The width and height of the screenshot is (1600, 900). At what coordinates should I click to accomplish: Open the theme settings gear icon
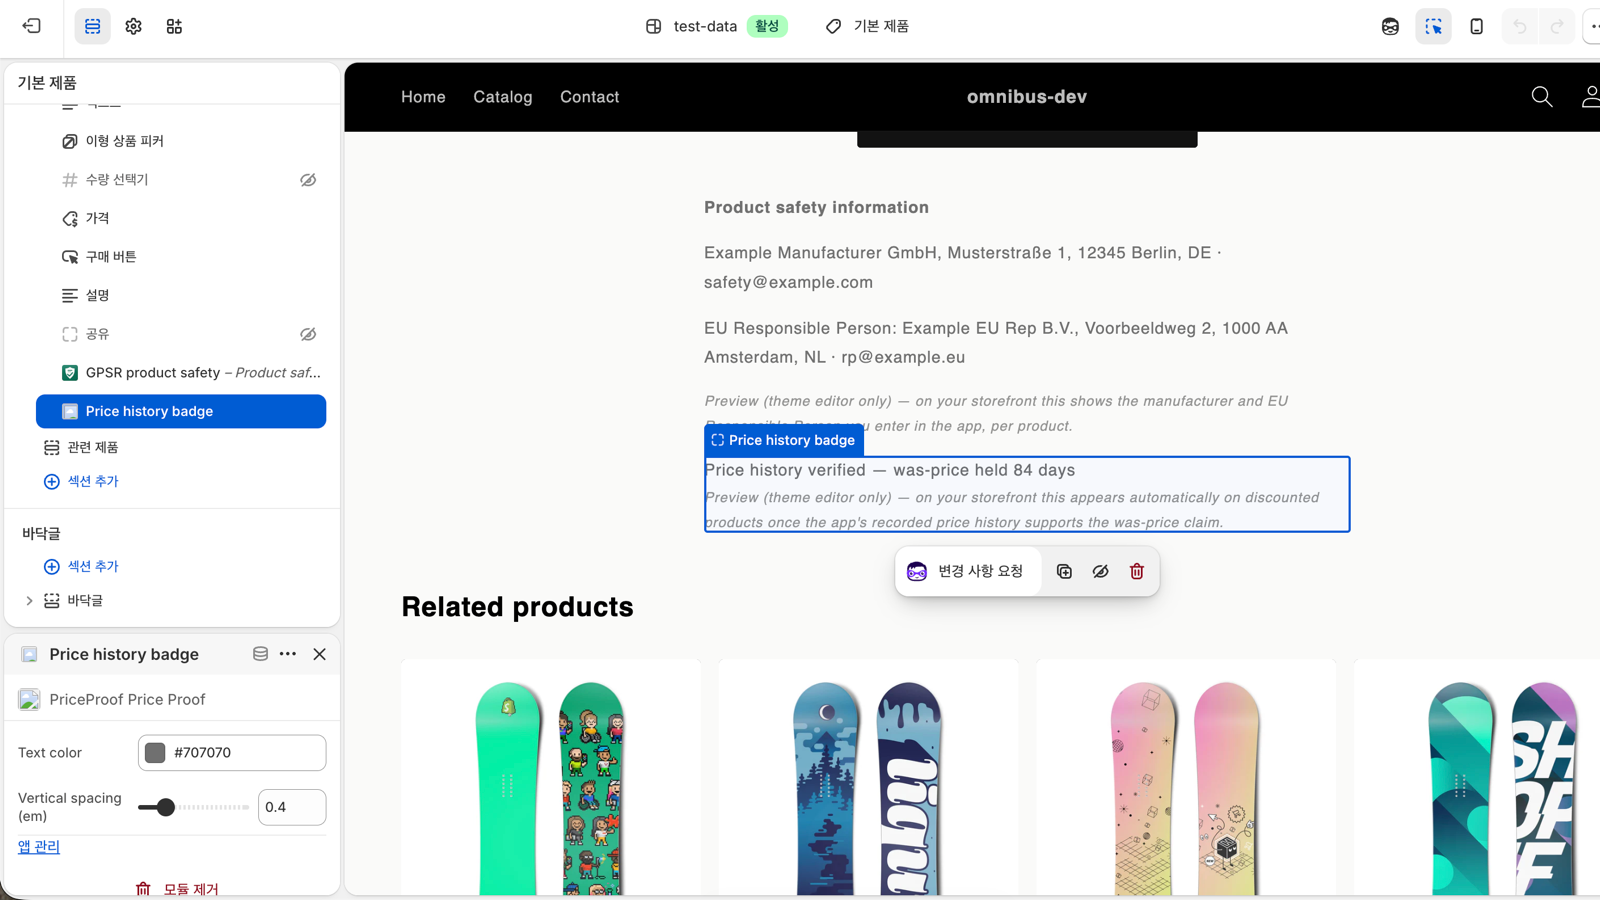tap(133, 26)
